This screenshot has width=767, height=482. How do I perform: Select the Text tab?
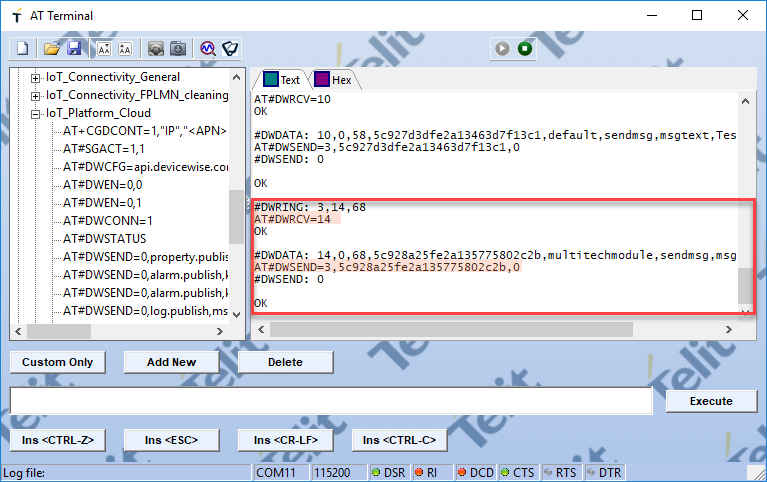pyautogui.click(x=281, y=80)
